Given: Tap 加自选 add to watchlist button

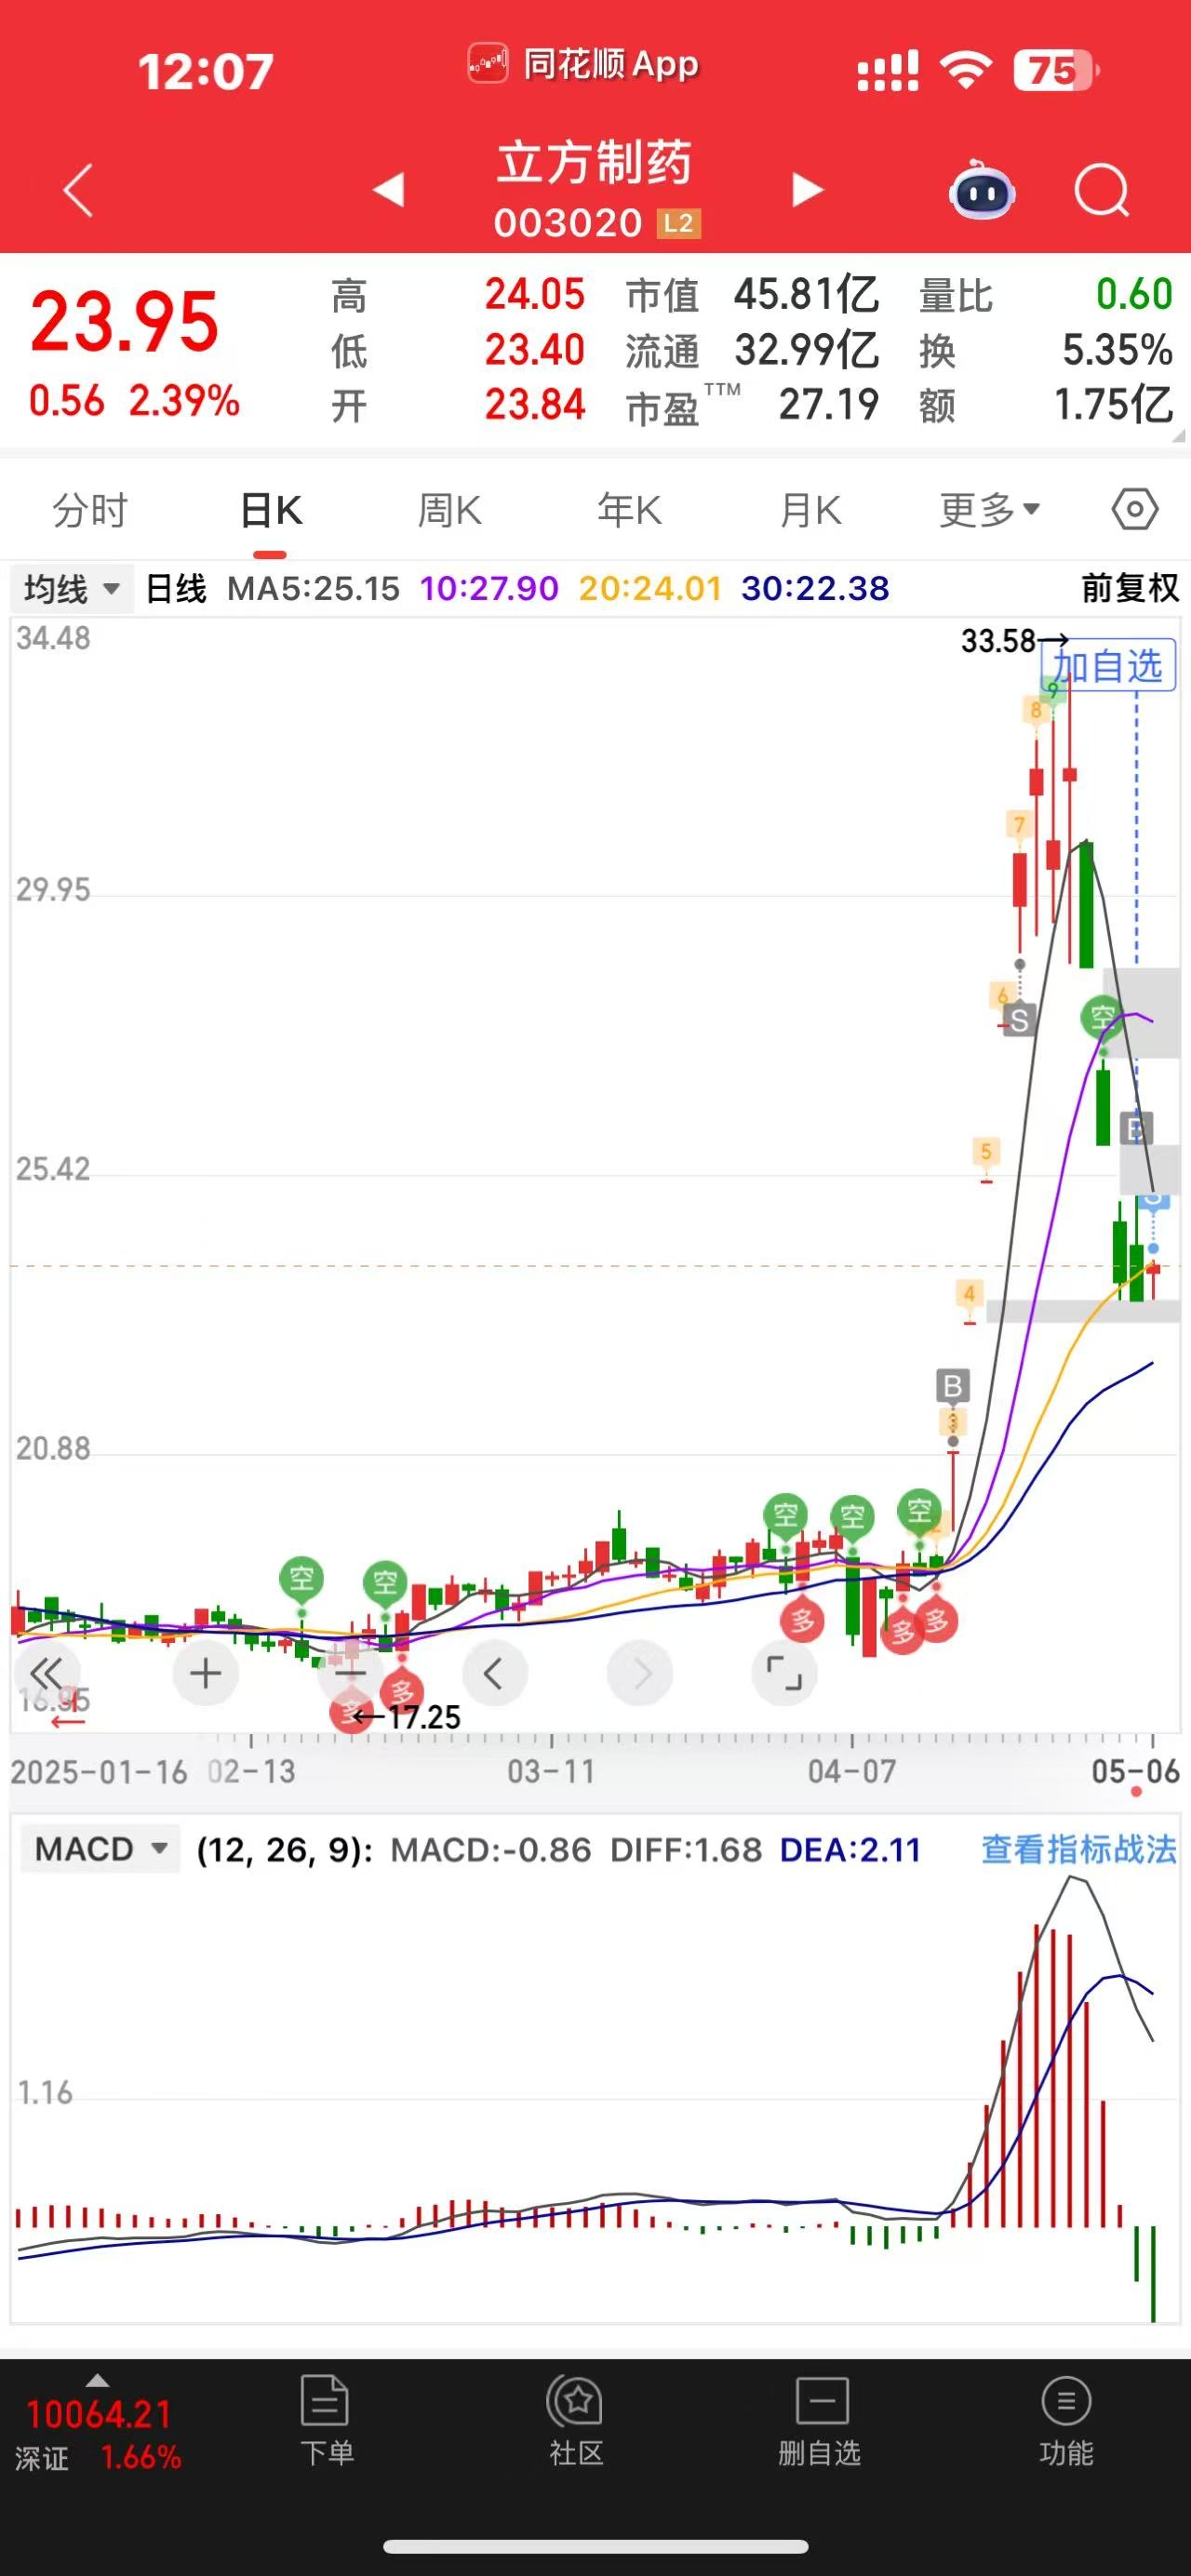Looking at the screenshot, I should tap(1108, 666).
